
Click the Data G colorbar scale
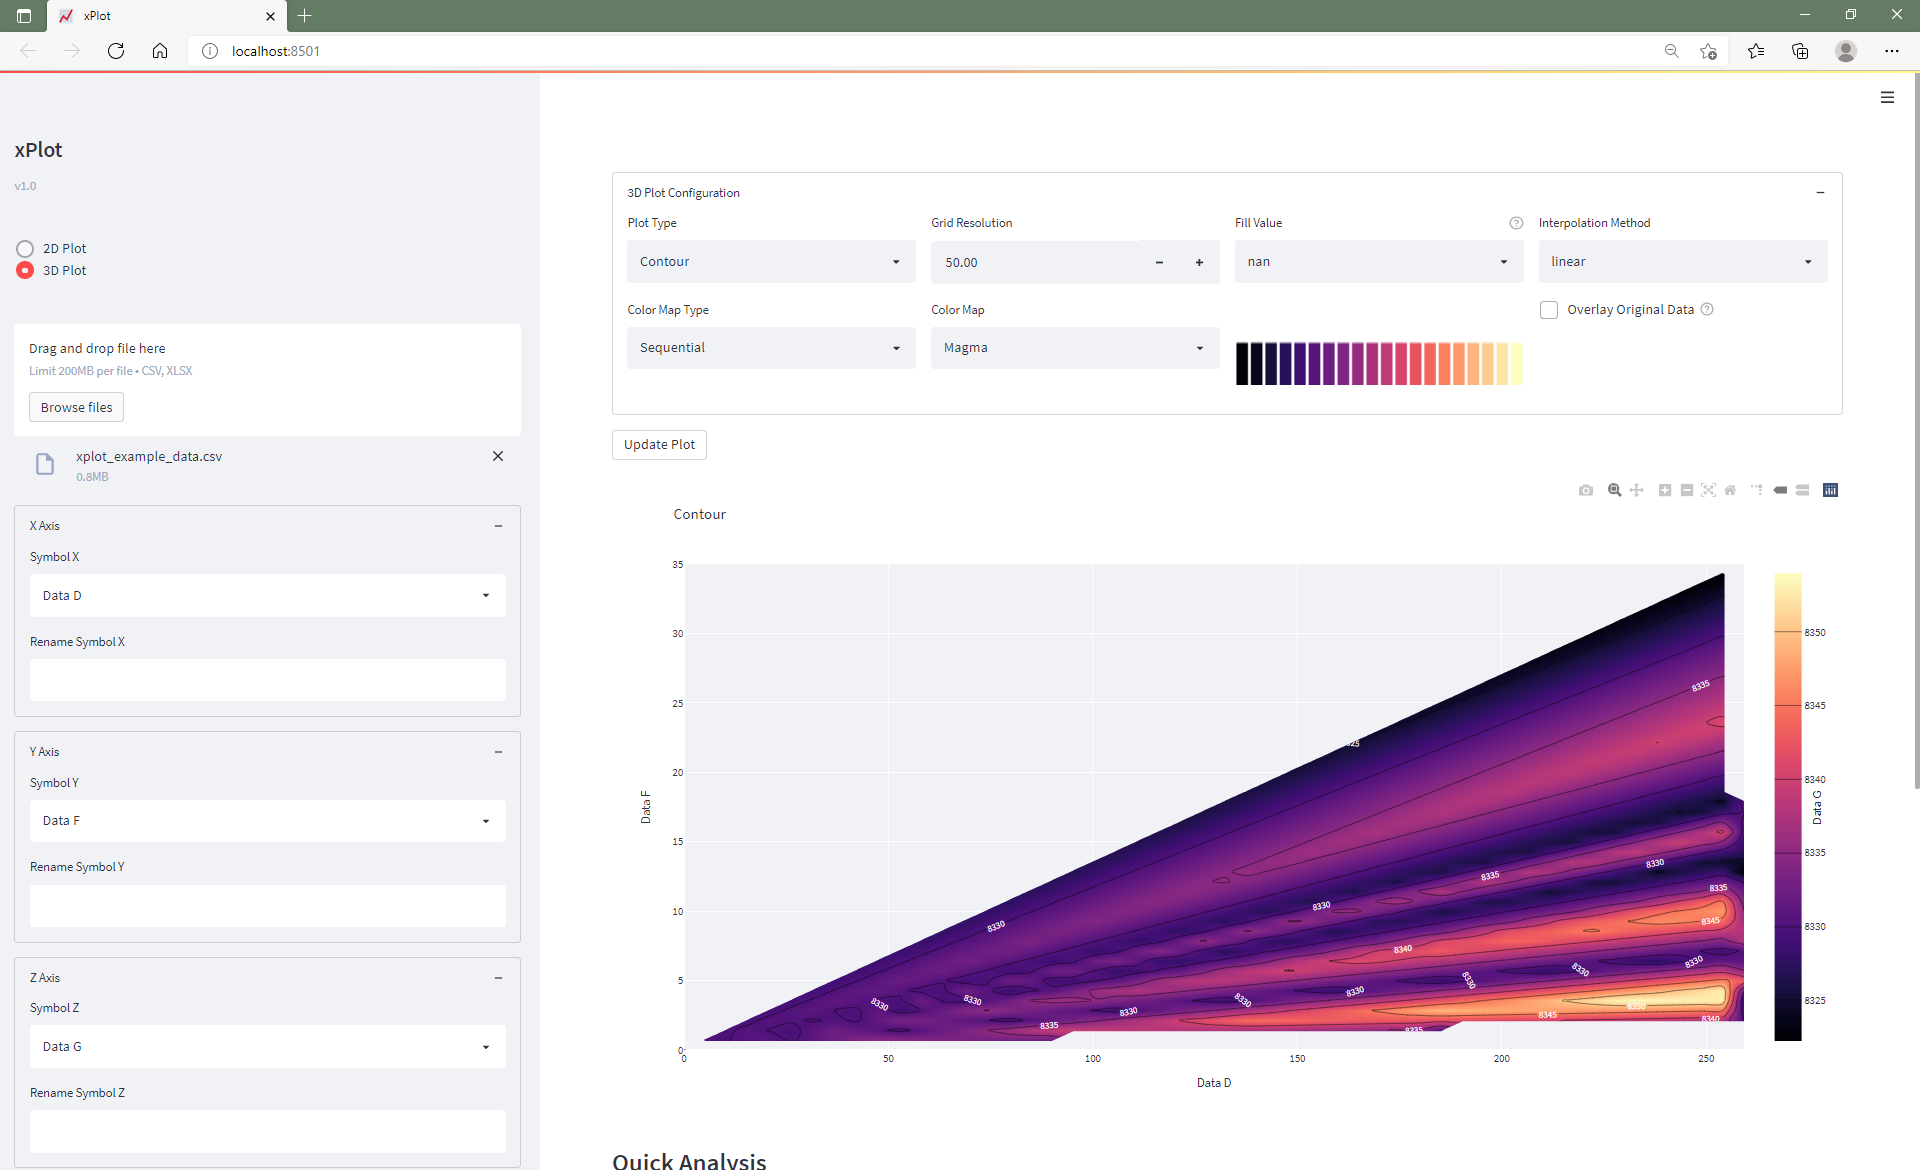1788,806
